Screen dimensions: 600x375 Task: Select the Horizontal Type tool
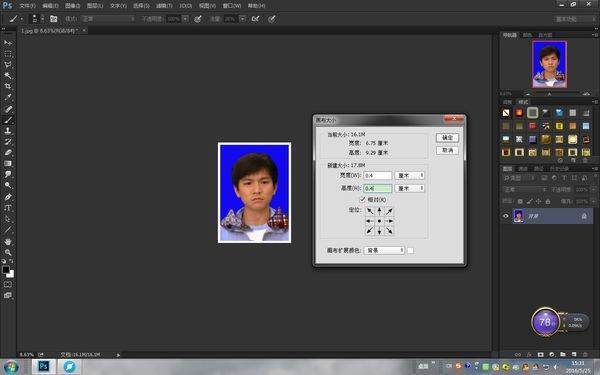click(x=8, y=208)
